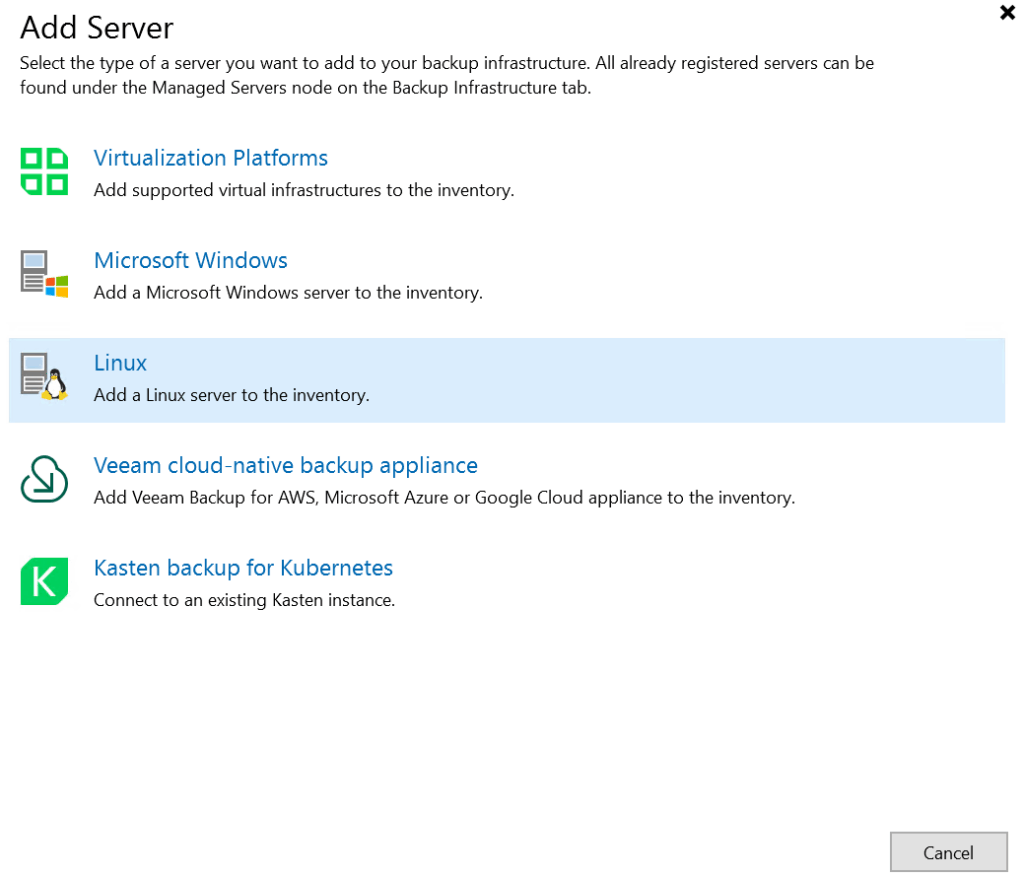
Task: Click the Microsoft Windows server icon
Action: click(44, 274)
